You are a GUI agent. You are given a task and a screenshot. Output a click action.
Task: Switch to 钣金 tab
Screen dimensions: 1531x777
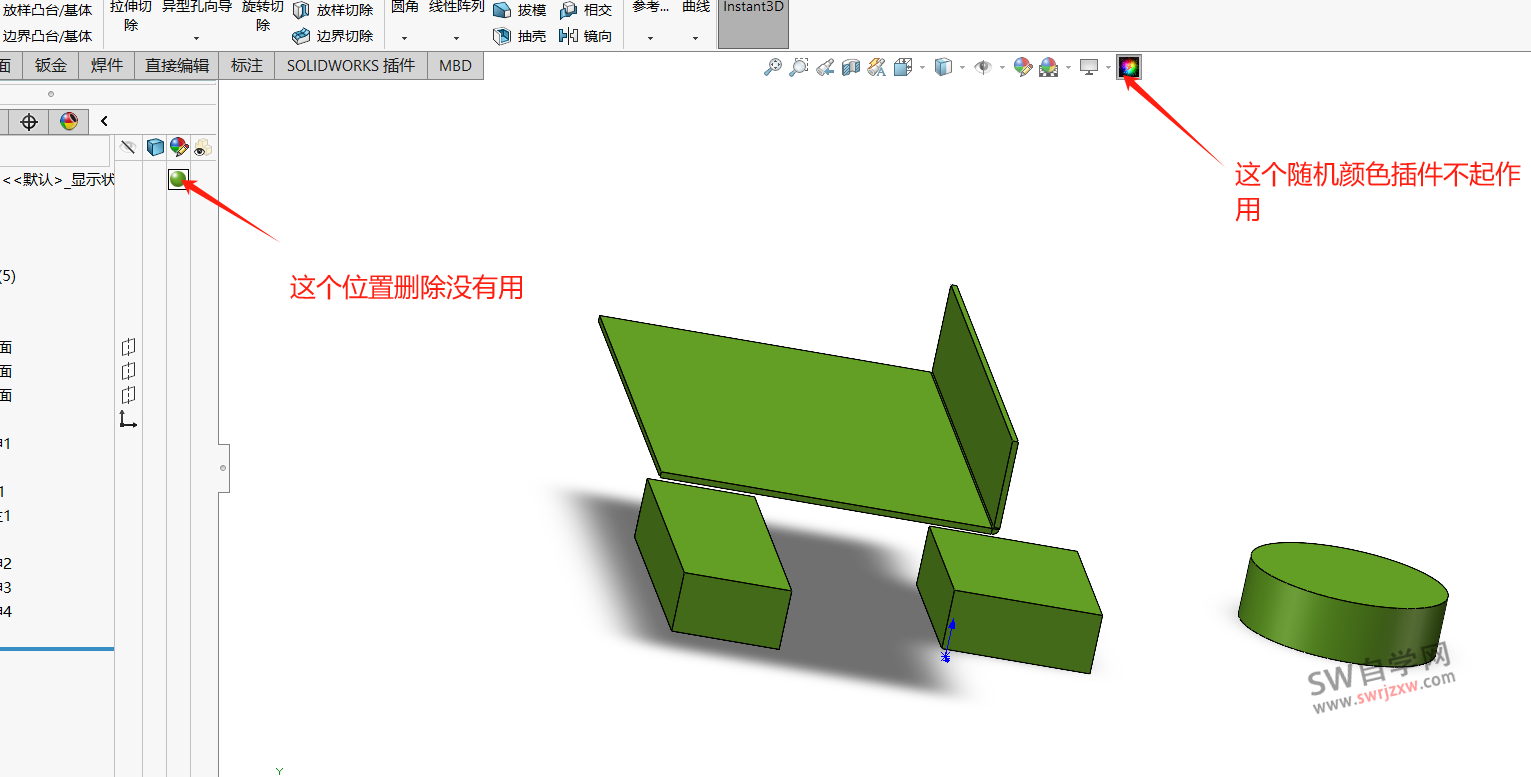point(51,66)
